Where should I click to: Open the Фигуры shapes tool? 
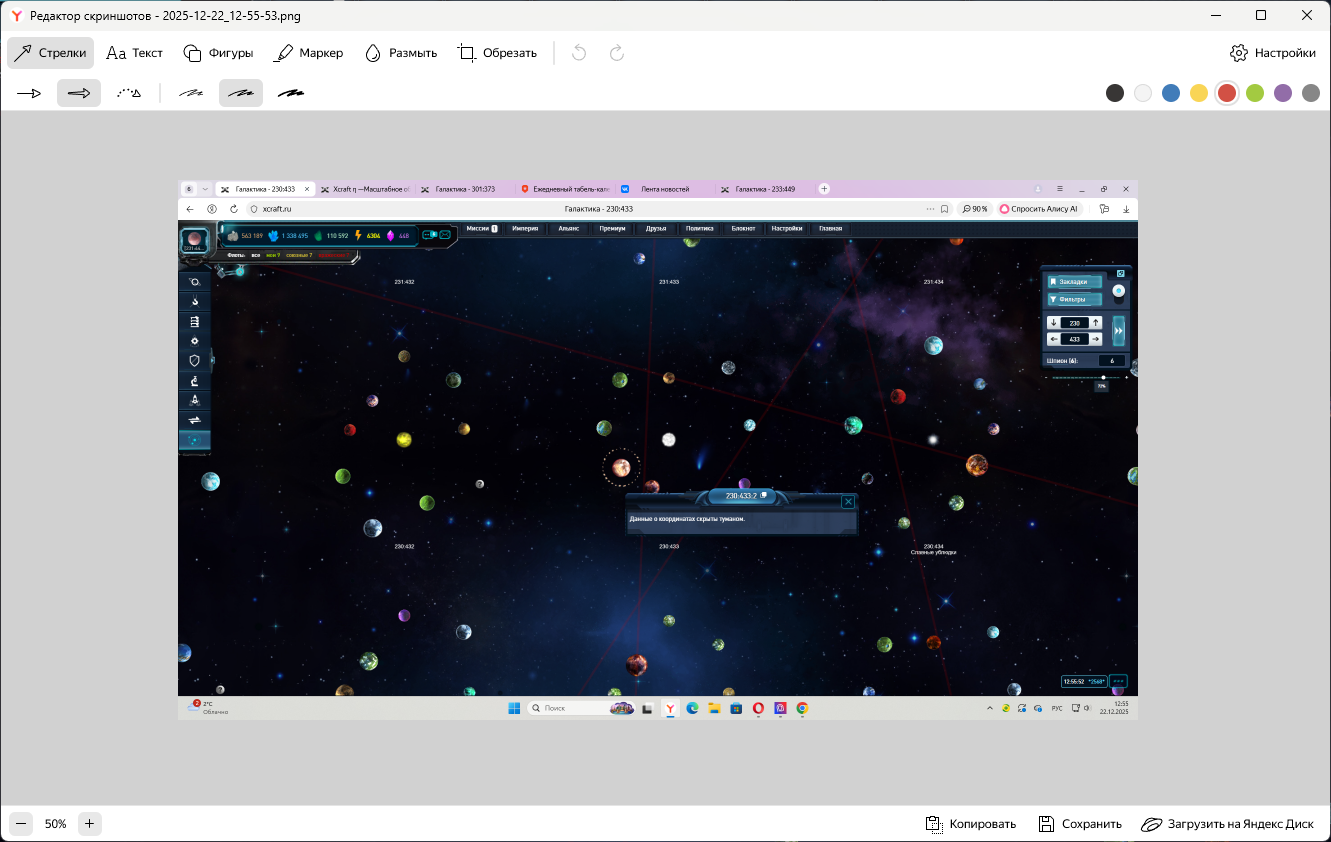(x=218, y=53)
